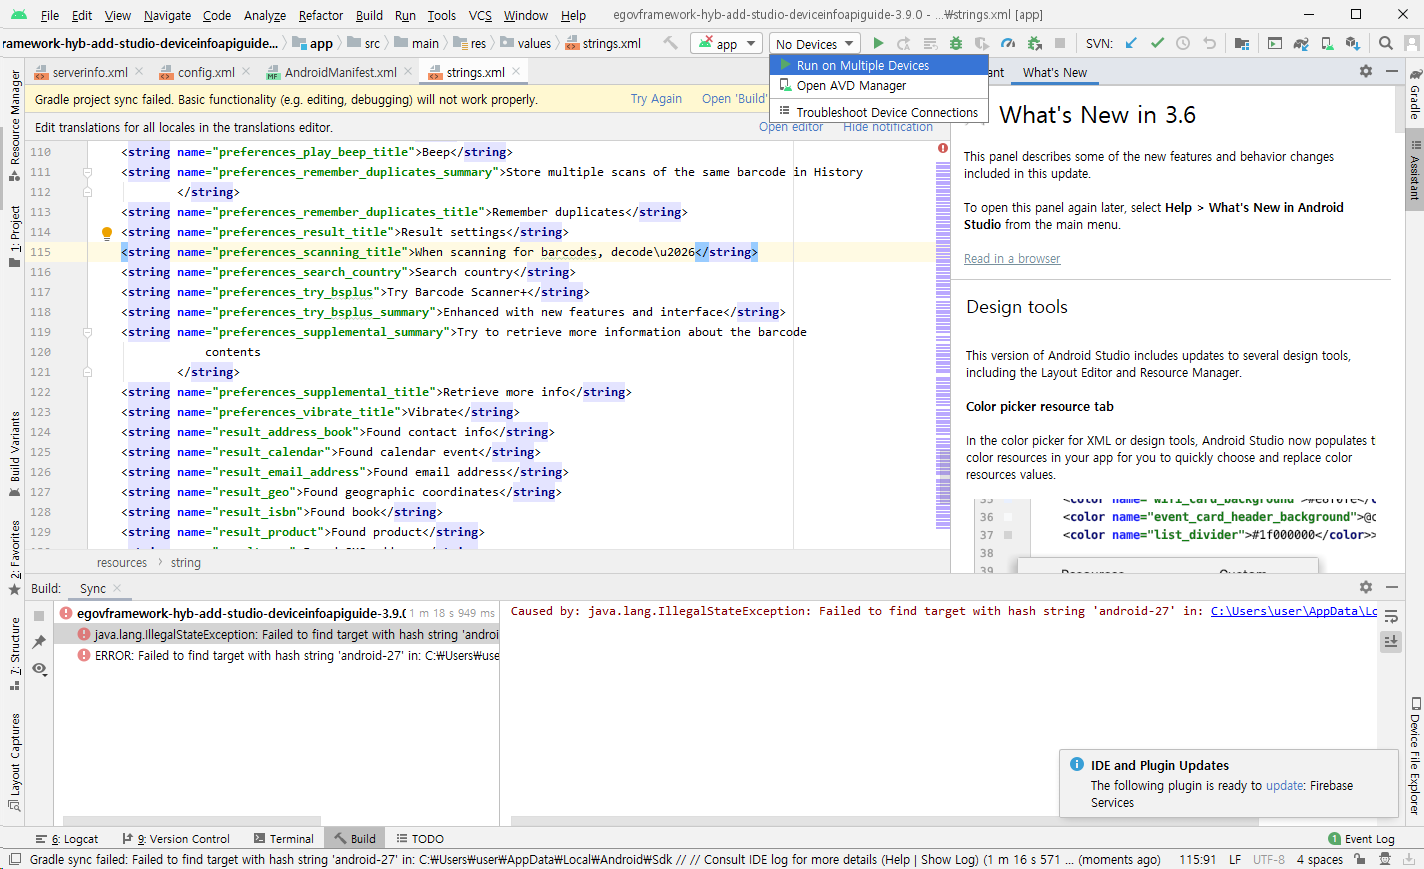Click Sync Project with Gradle Files icon
The image size is (1424, 869).
1301,43
